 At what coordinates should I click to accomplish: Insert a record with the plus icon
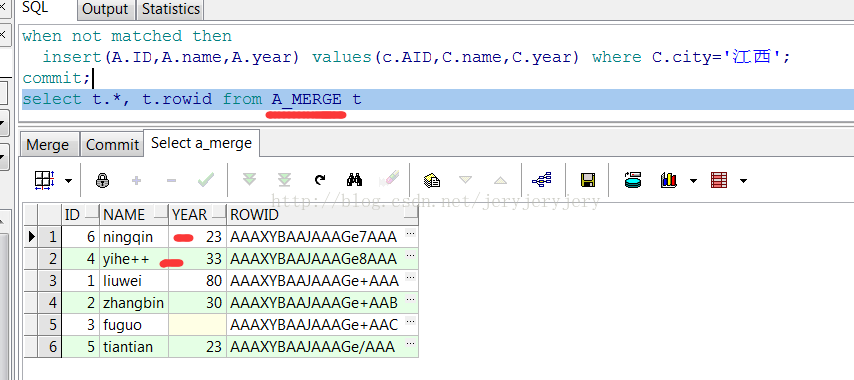[x=136, y=180]
